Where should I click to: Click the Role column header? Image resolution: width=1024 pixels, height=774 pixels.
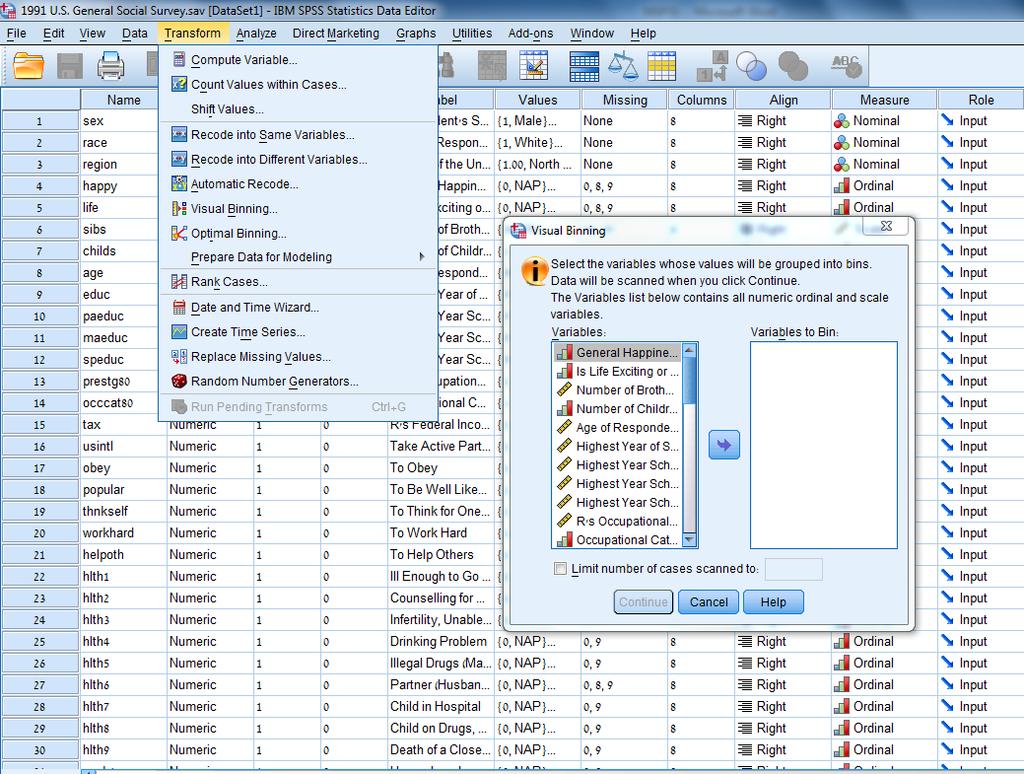pos(981,100)
